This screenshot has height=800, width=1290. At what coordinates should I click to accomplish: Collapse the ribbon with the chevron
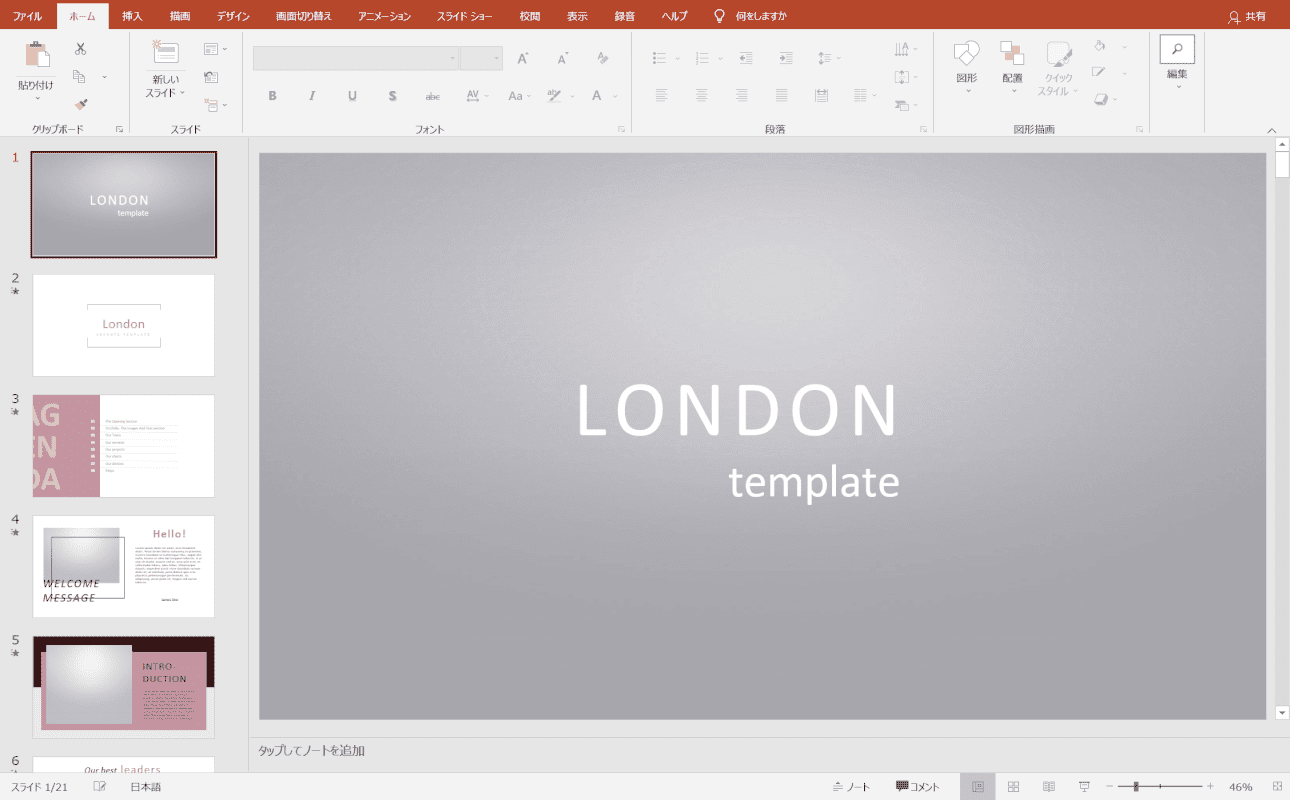[x=1272, y=130]
